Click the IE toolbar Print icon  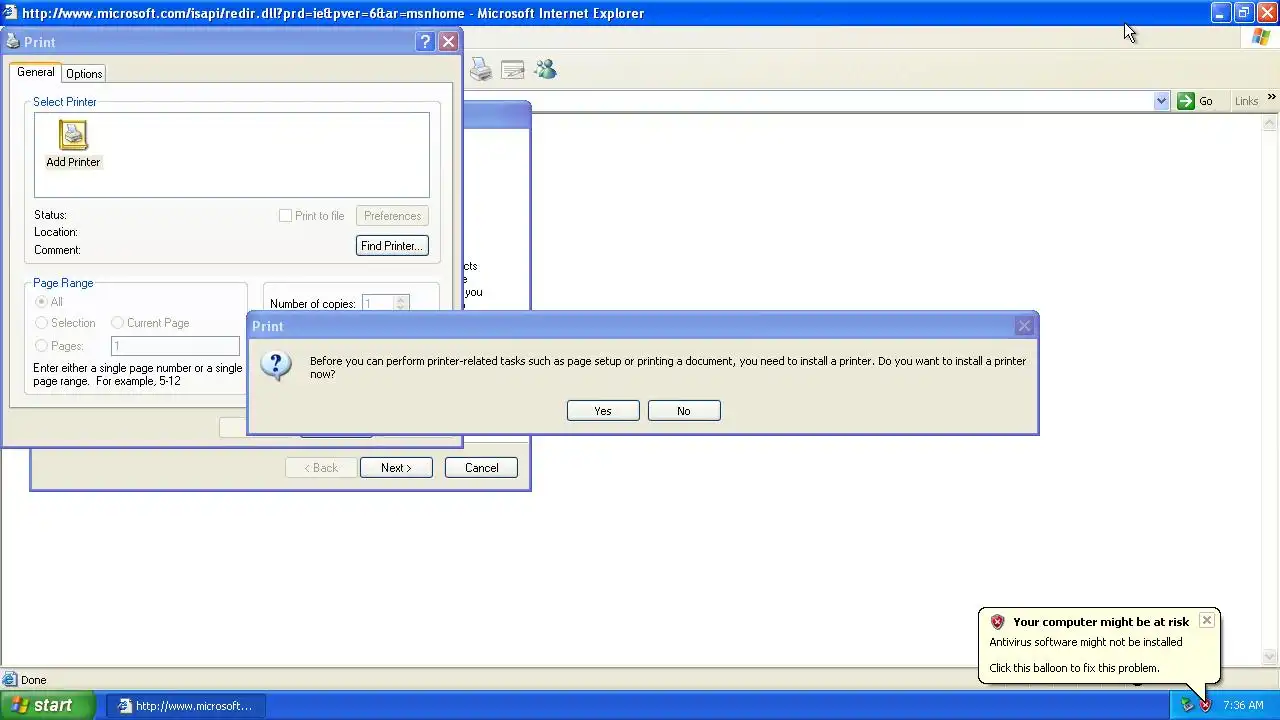[481, 69]
